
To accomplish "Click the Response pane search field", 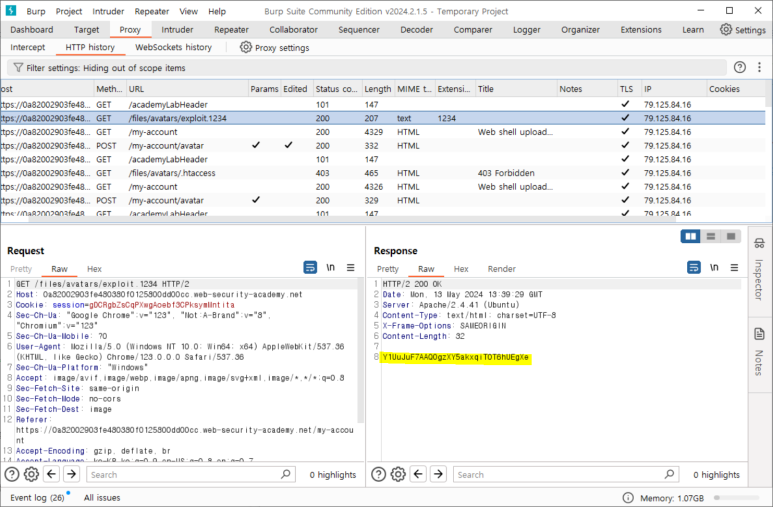I will tap(565, 474).
